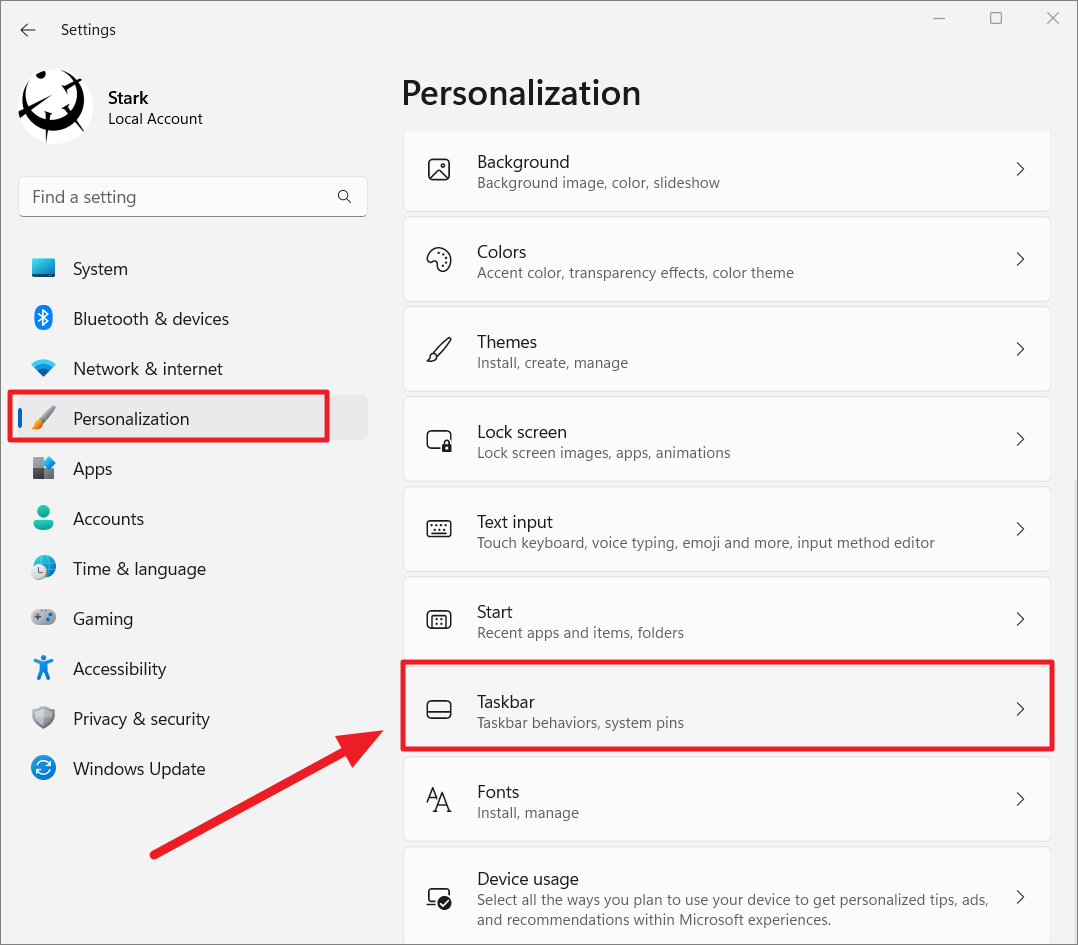Open the Apps settings section
Image resolution: width=1078 pixels, height=945 pixels.
click(x=93, y=468)
